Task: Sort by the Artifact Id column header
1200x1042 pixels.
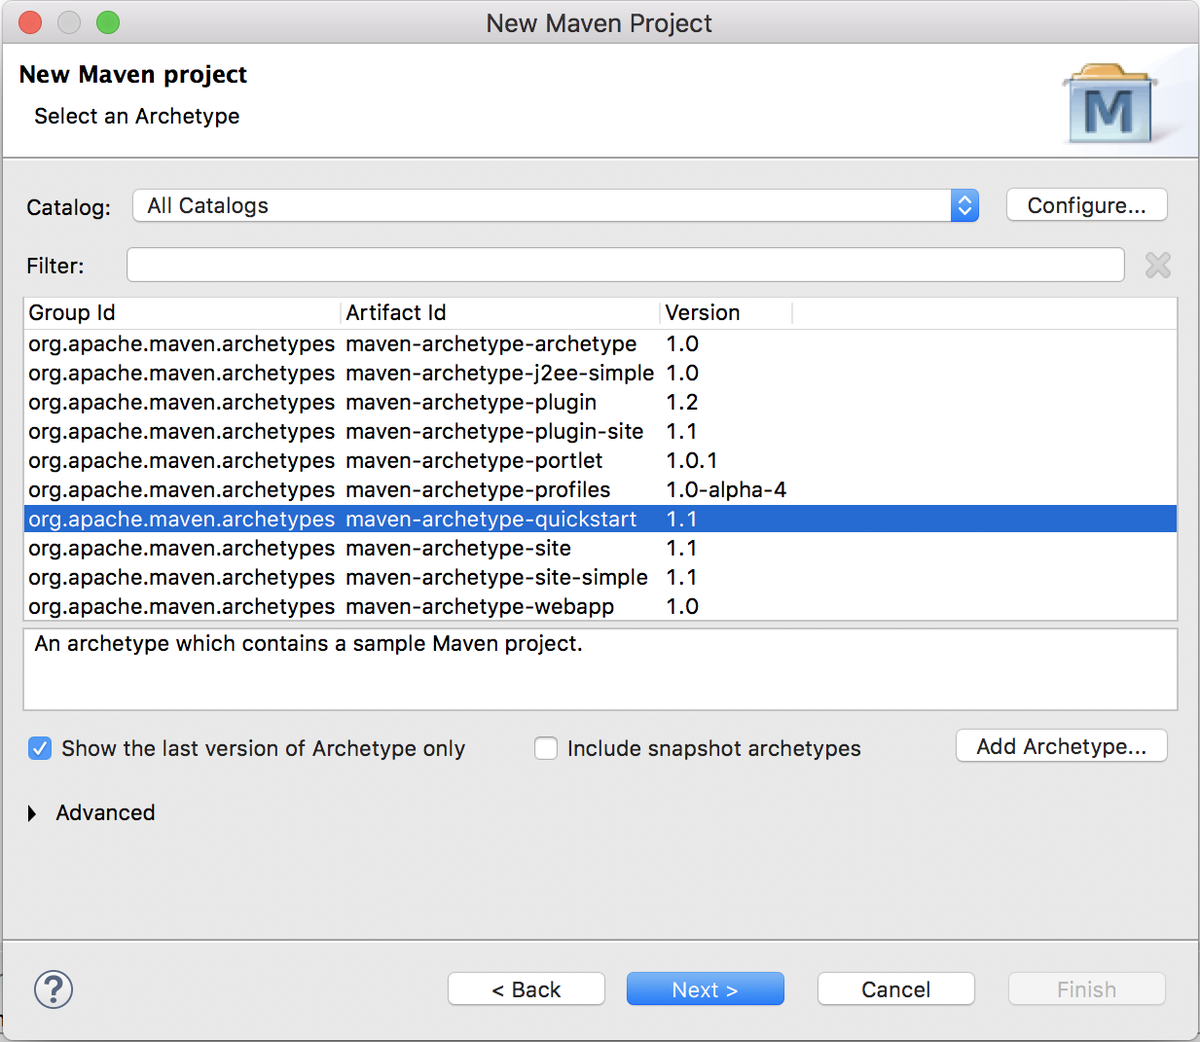Action: 500,313
